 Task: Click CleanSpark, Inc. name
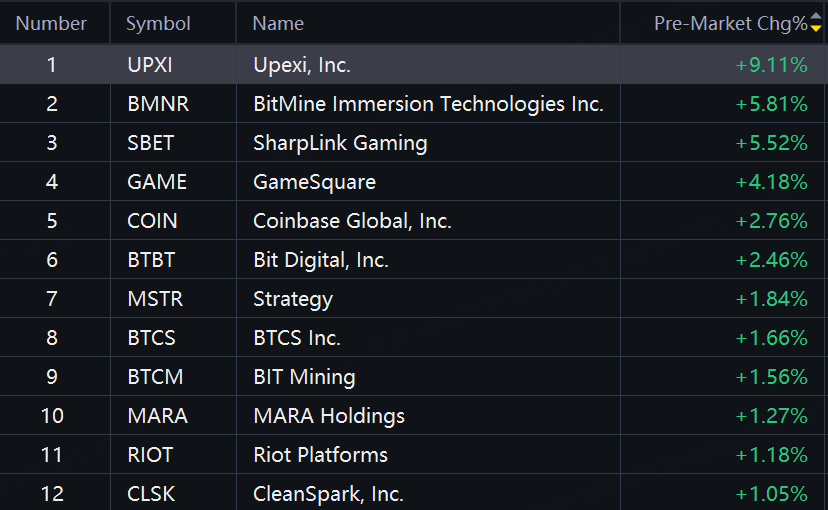pos(328,494)
